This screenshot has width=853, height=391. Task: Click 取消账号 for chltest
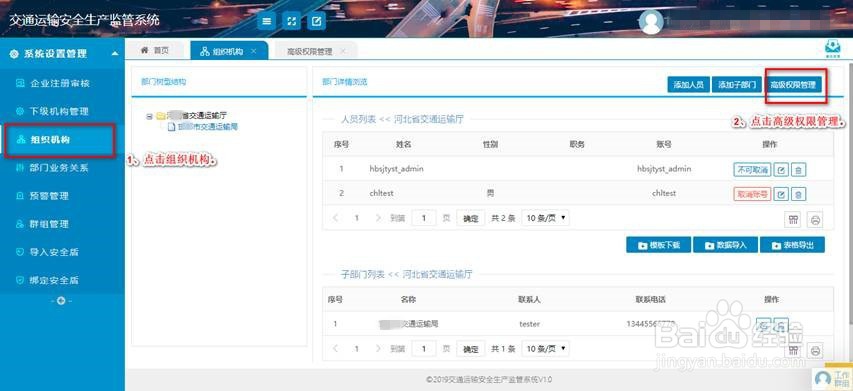pos(752,194)
